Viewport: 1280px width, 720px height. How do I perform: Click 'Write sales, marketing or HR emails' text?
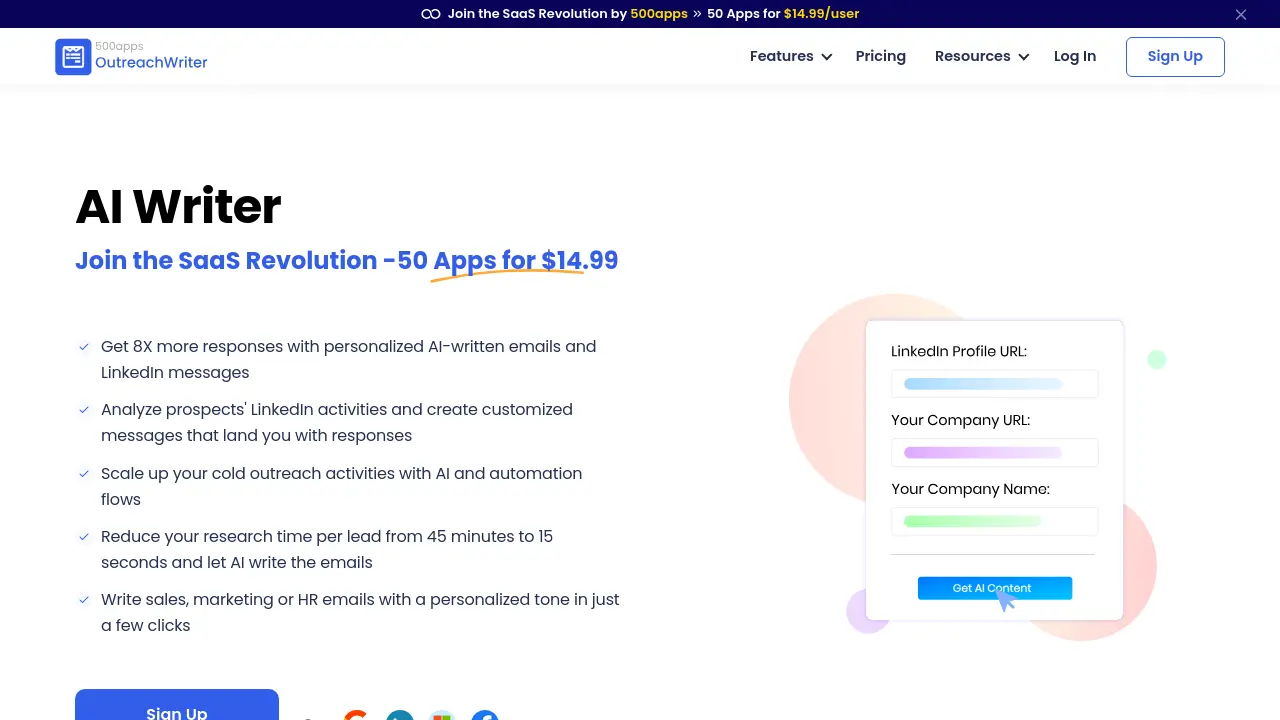coord(360,612)
